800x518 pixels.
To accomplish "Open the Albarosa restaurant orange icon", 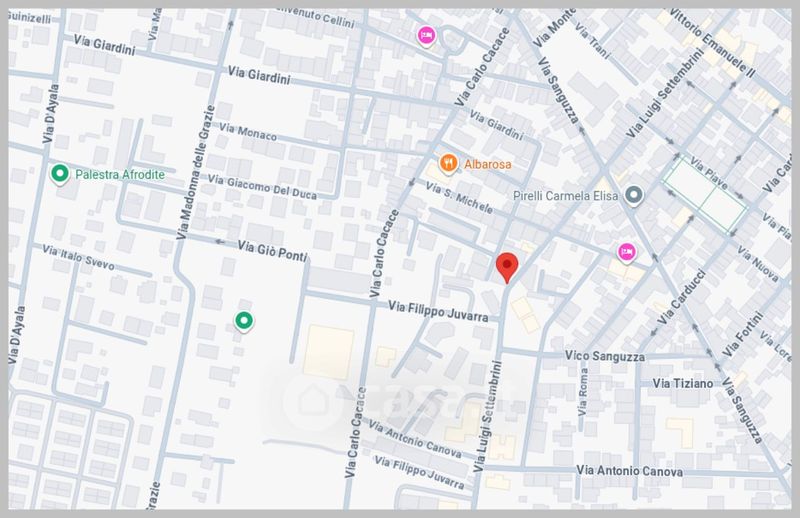I will 449,162.
